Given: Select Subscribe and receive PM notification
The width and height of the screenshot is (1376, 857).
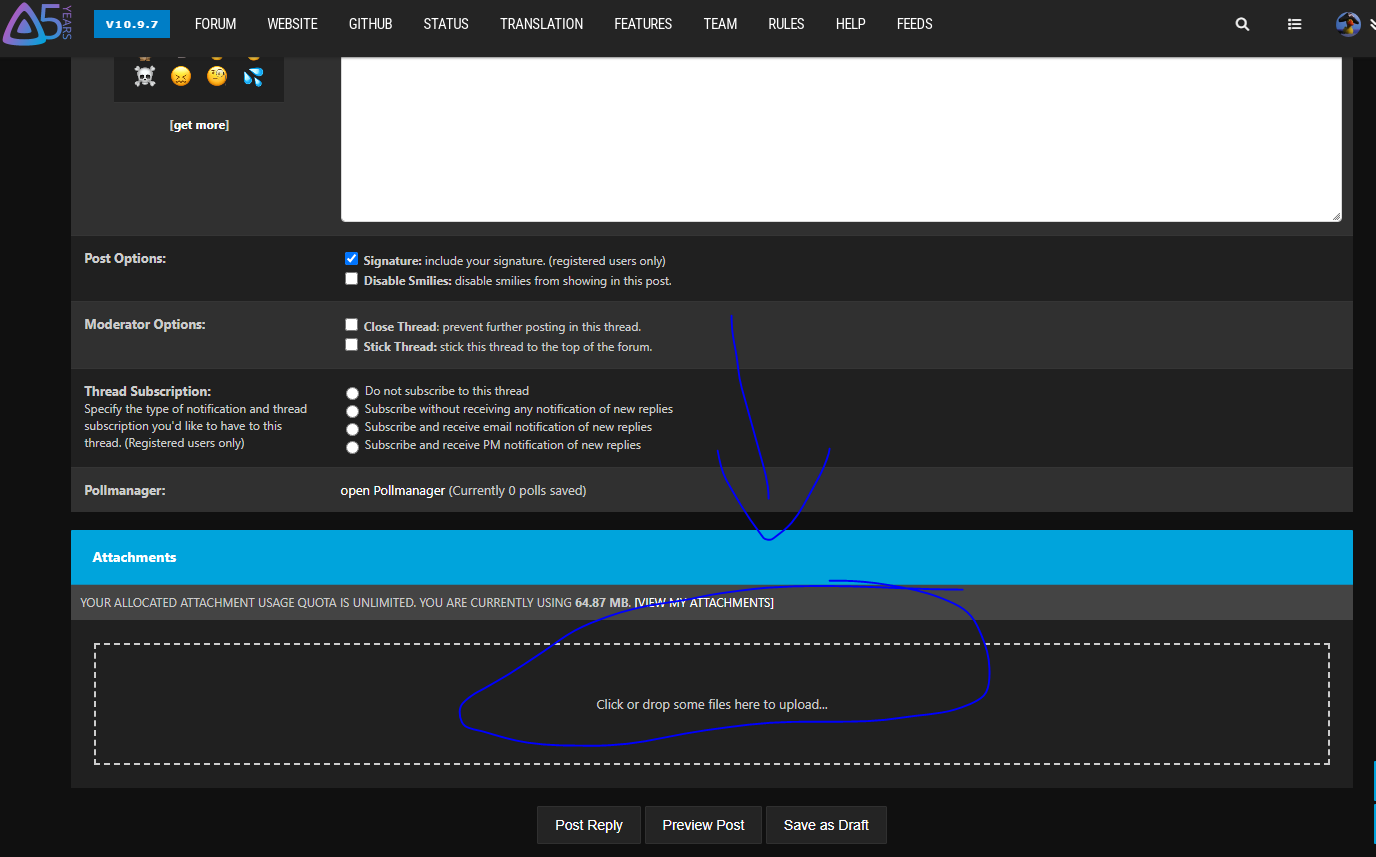Looking at the screenshot, I should [x=352, y=447].
